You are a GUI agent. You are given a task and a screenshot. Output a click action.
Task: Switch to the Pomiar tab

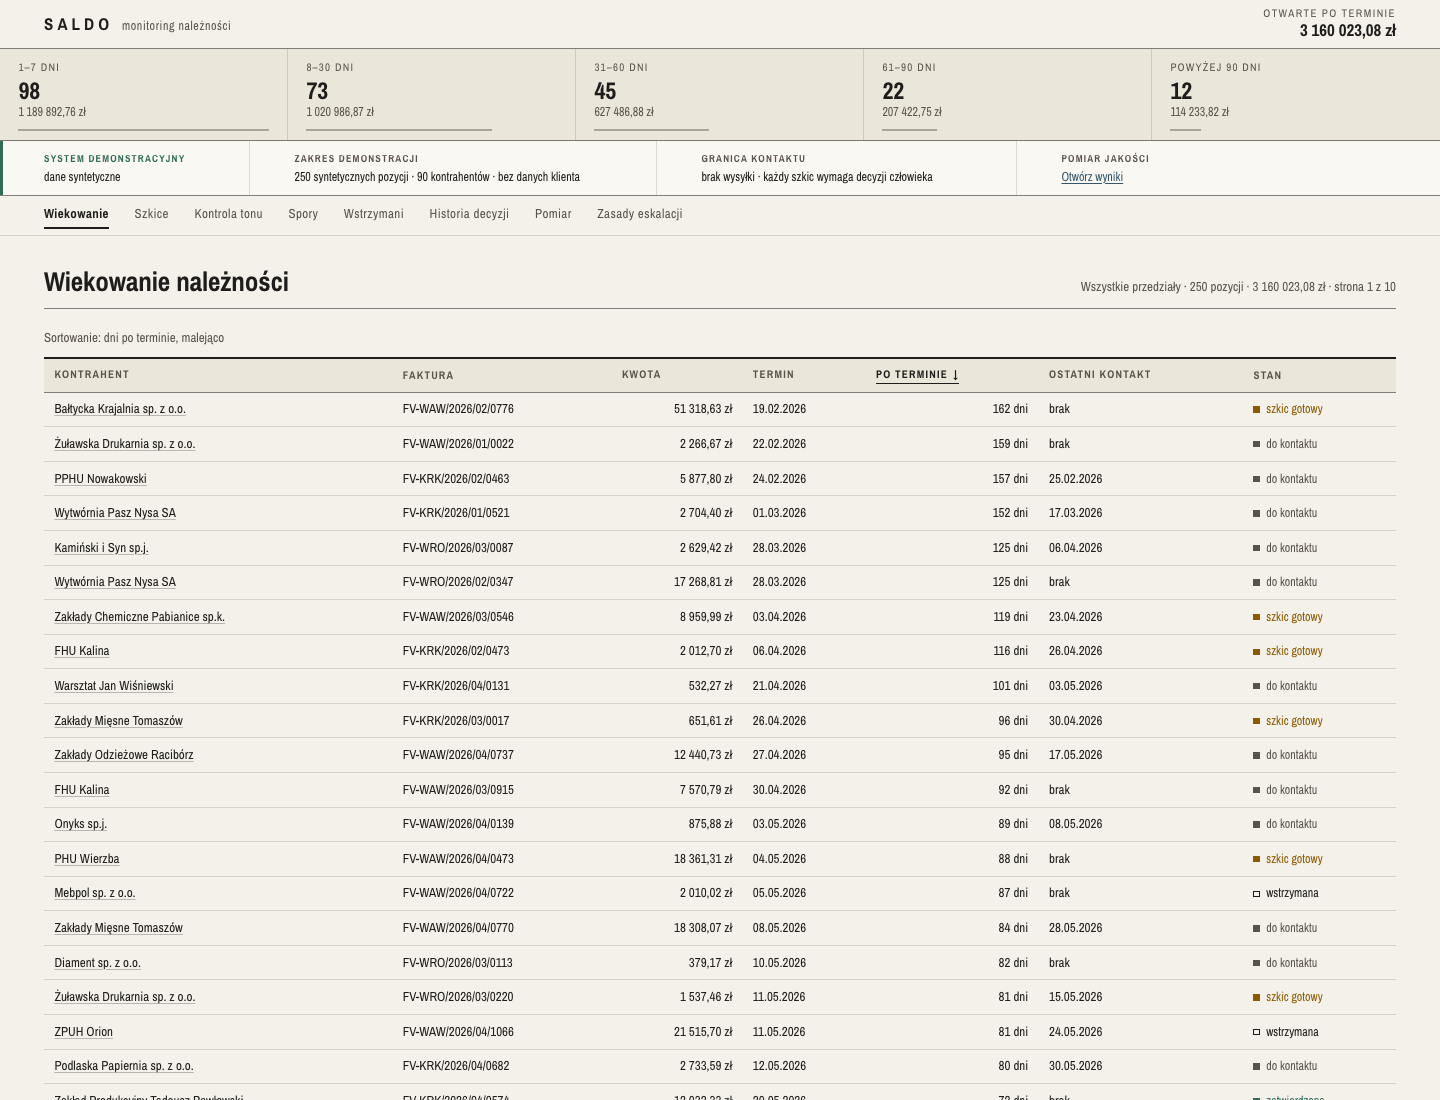(x=553, y=214)
